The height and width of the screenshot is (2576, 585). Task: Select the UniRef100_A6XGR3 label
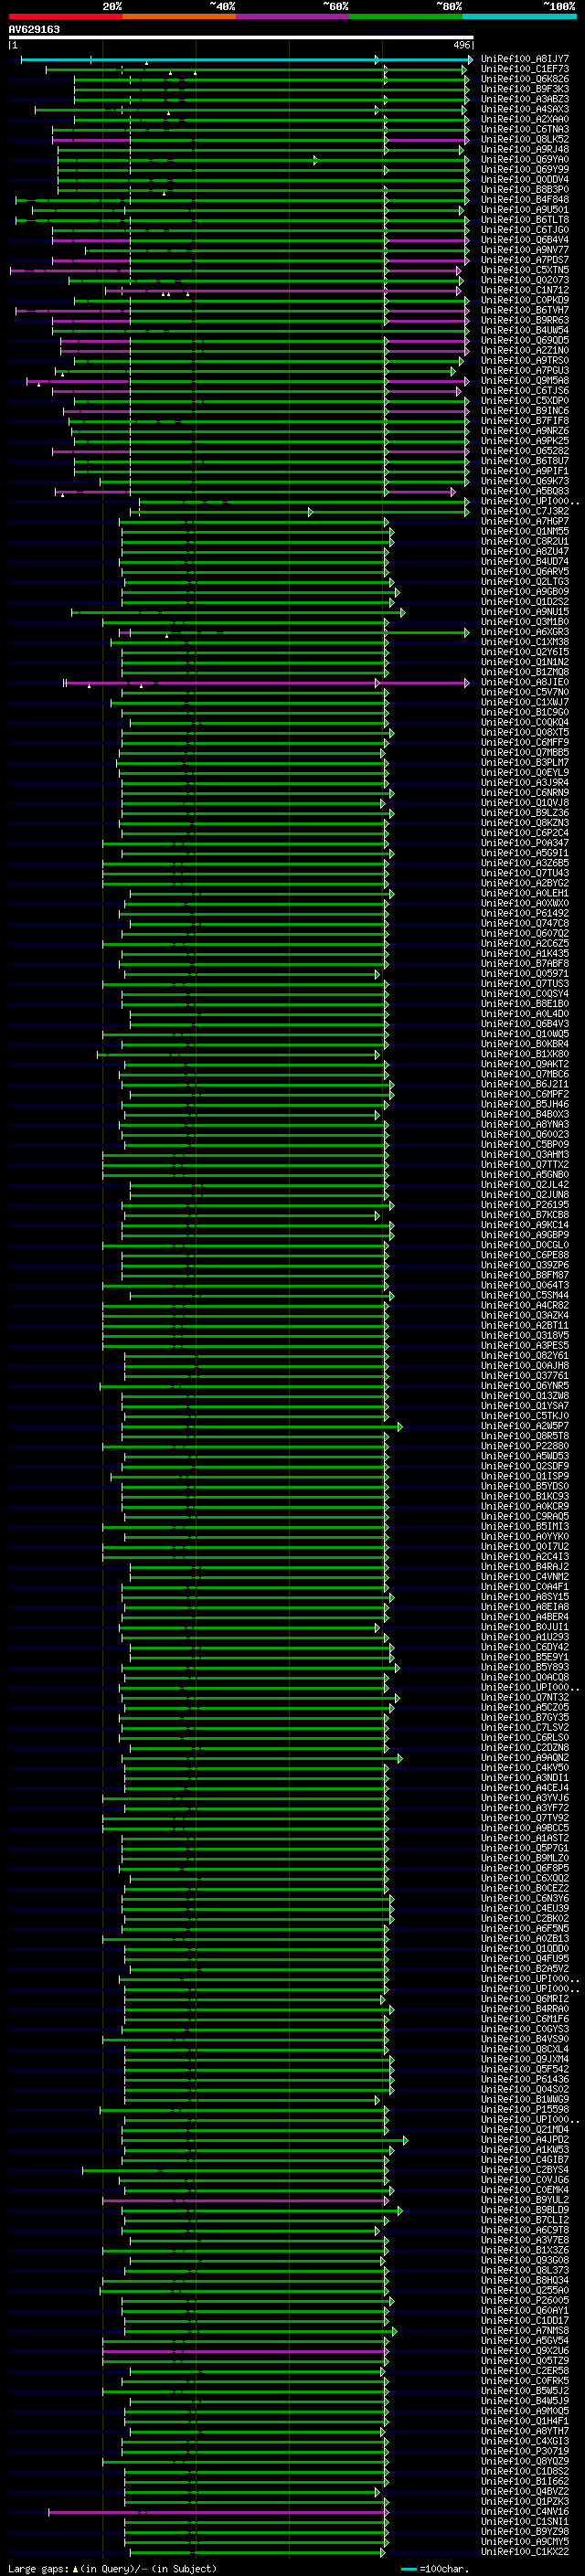point(525,632)
